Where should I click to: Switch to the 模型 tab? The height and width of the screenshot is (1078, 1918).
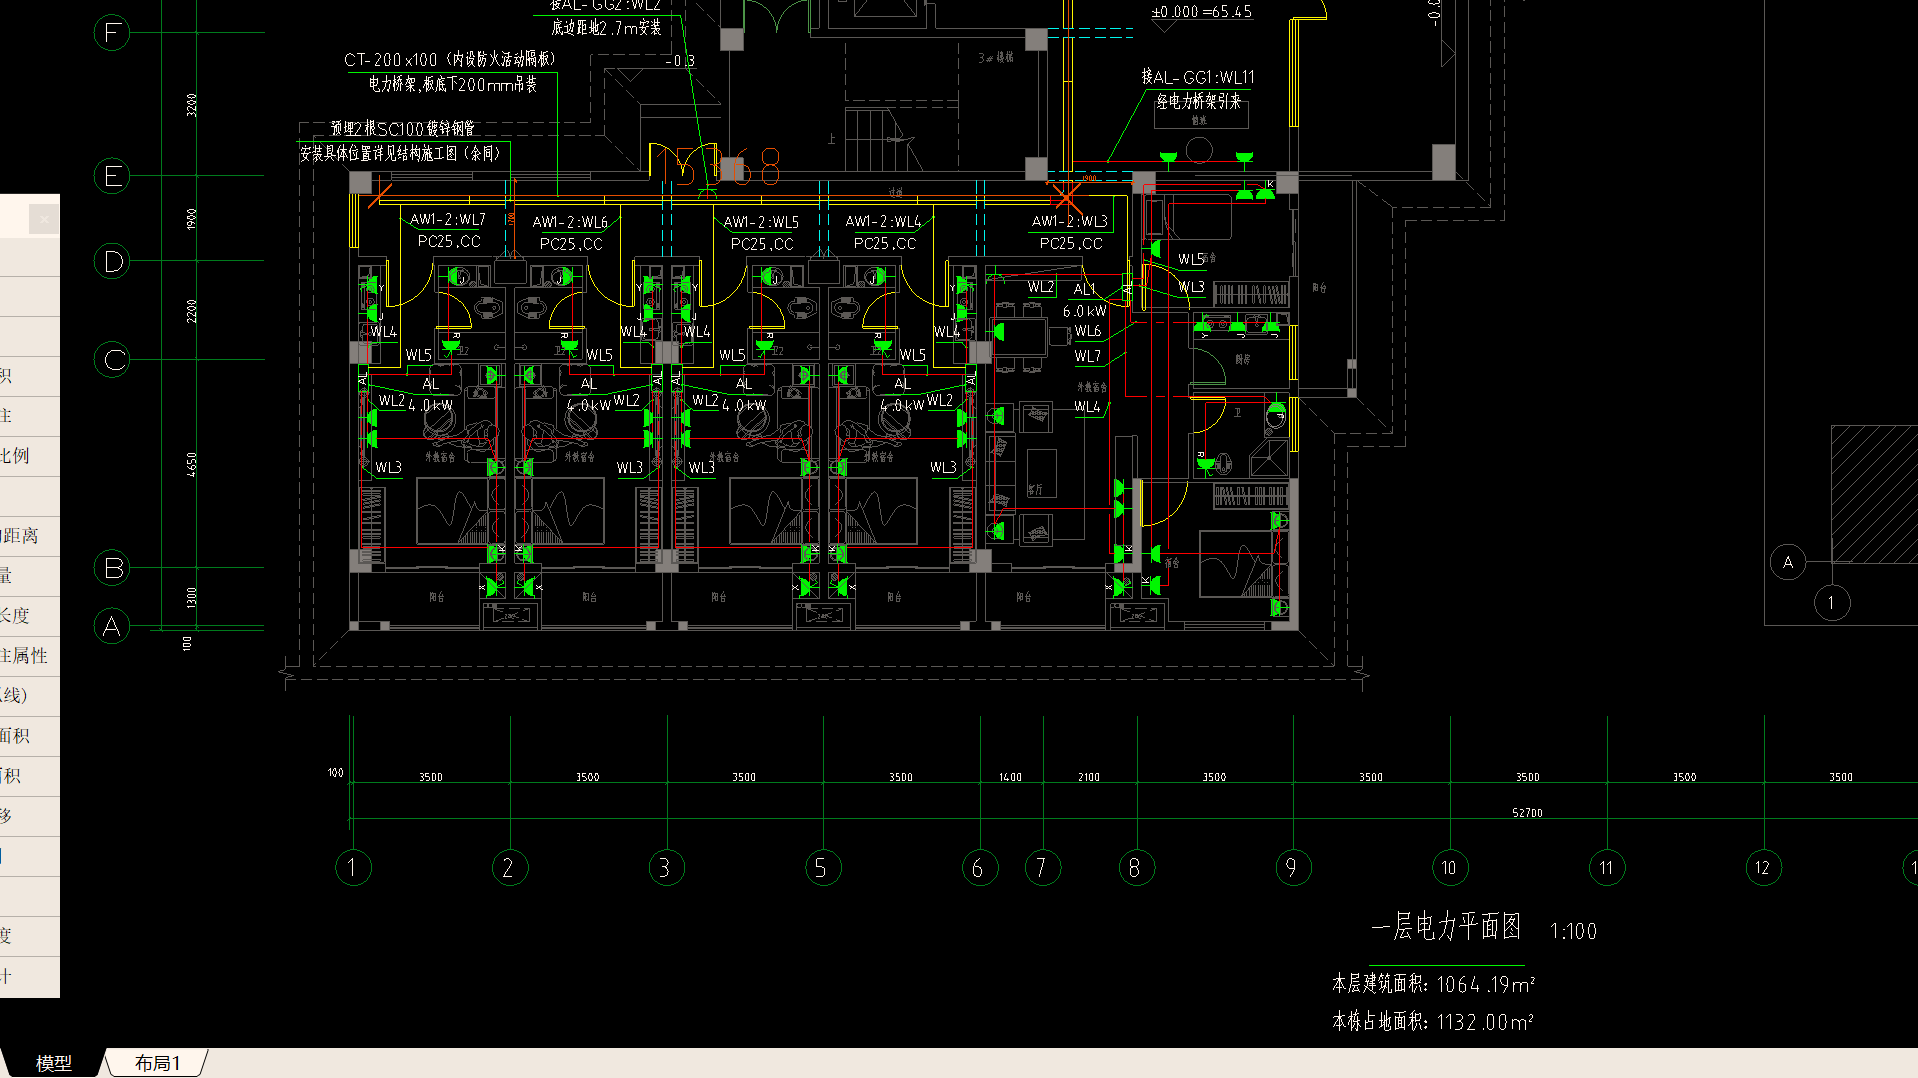click(54, 1063)
